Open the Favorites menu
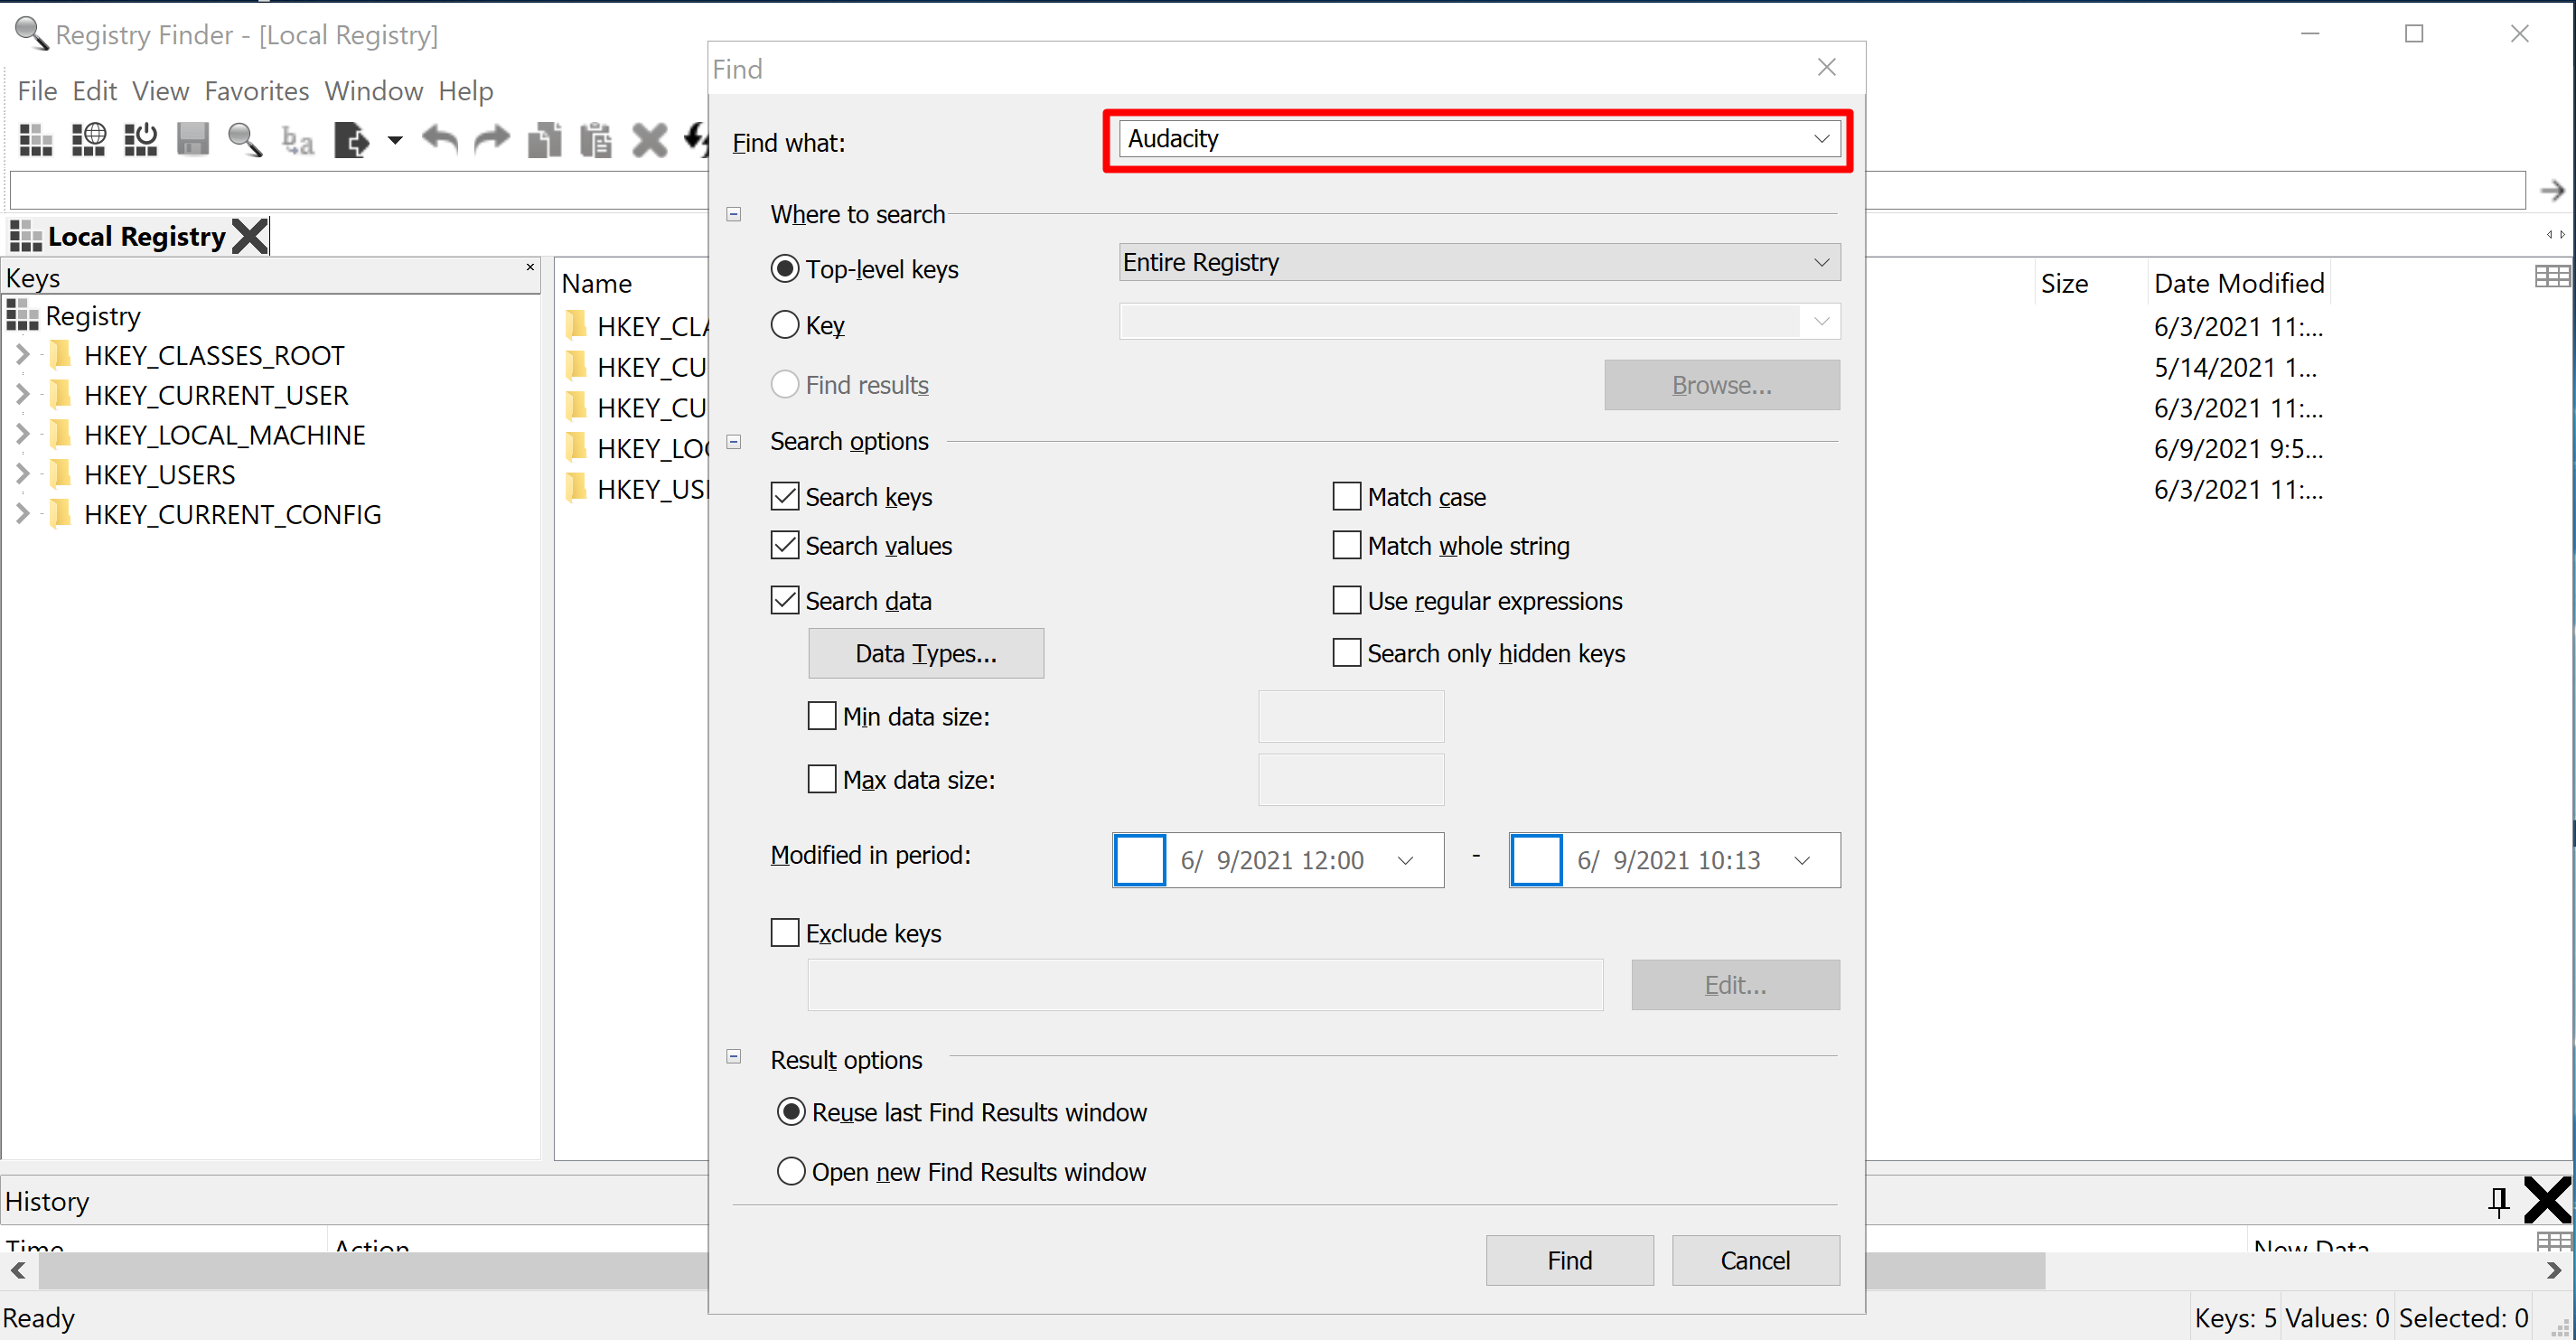 tap(256, 91)
